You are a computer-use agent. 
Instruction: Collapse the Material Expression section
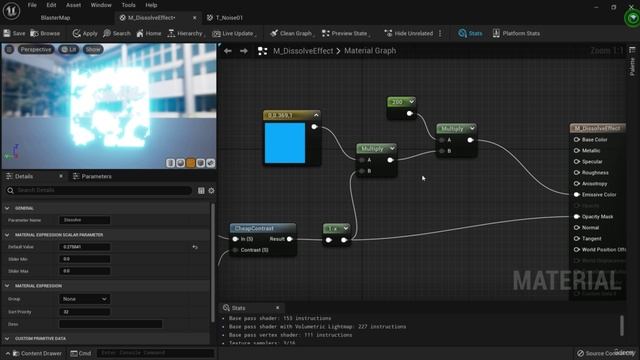coord(7,286)
